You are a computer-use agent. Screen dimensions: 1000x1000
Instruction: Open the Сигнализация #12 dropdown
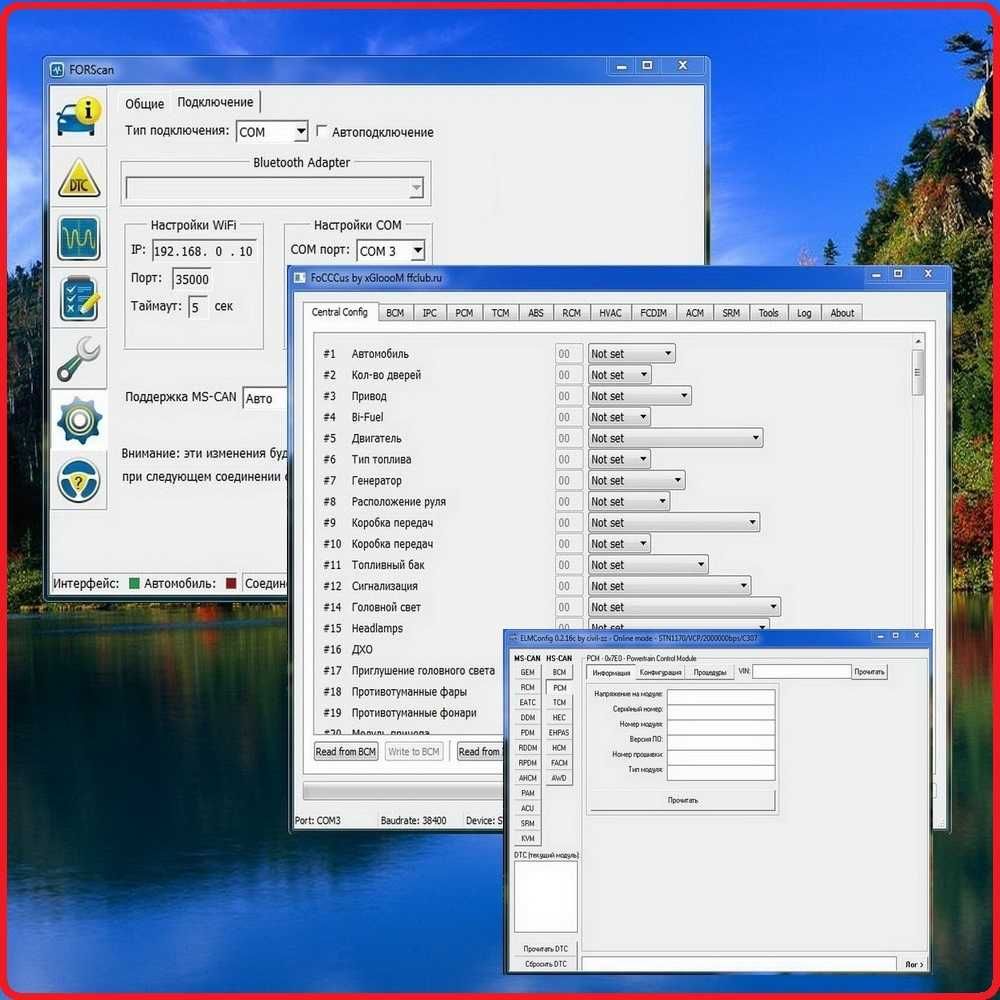coord(669,585)
